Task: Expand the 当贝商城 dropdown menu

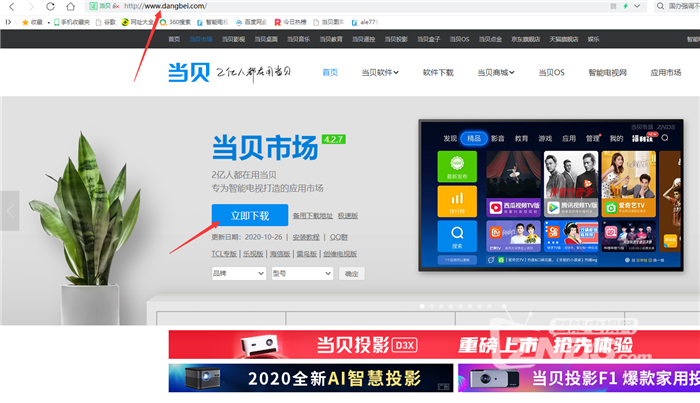Action: [x=496, y=72]
